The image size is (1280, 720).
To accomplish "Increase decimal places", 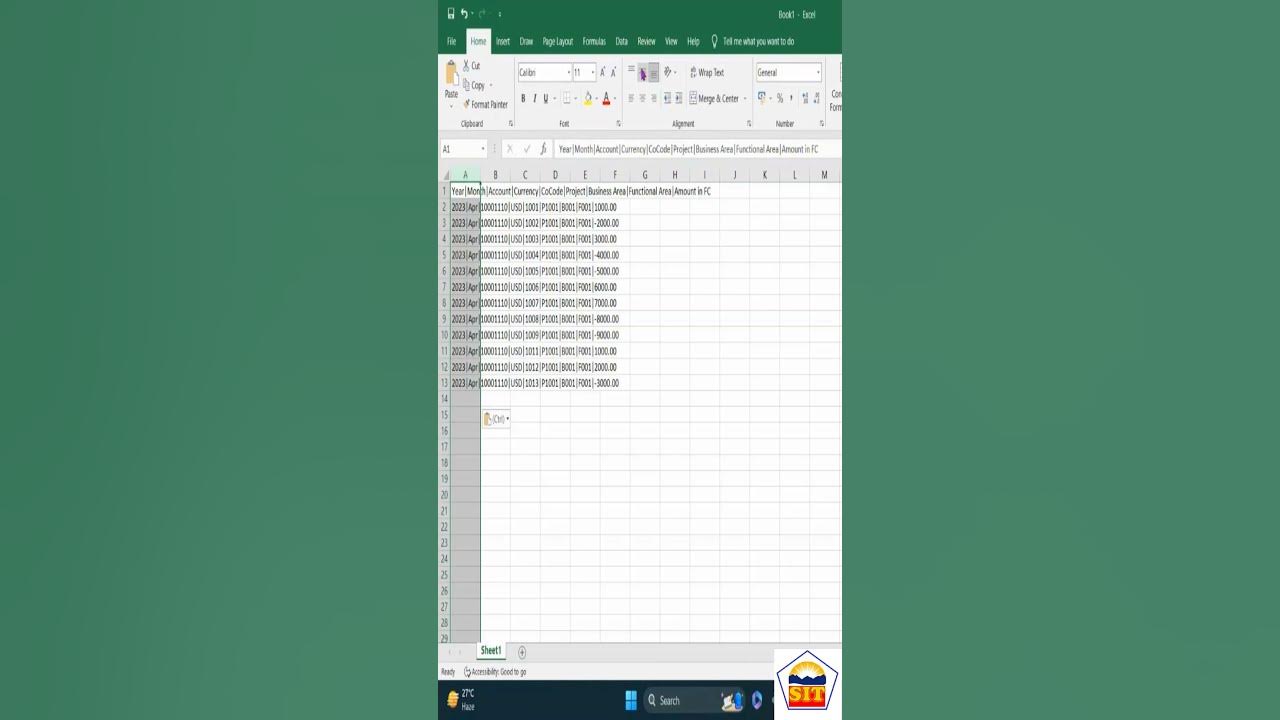I will 805,98.
